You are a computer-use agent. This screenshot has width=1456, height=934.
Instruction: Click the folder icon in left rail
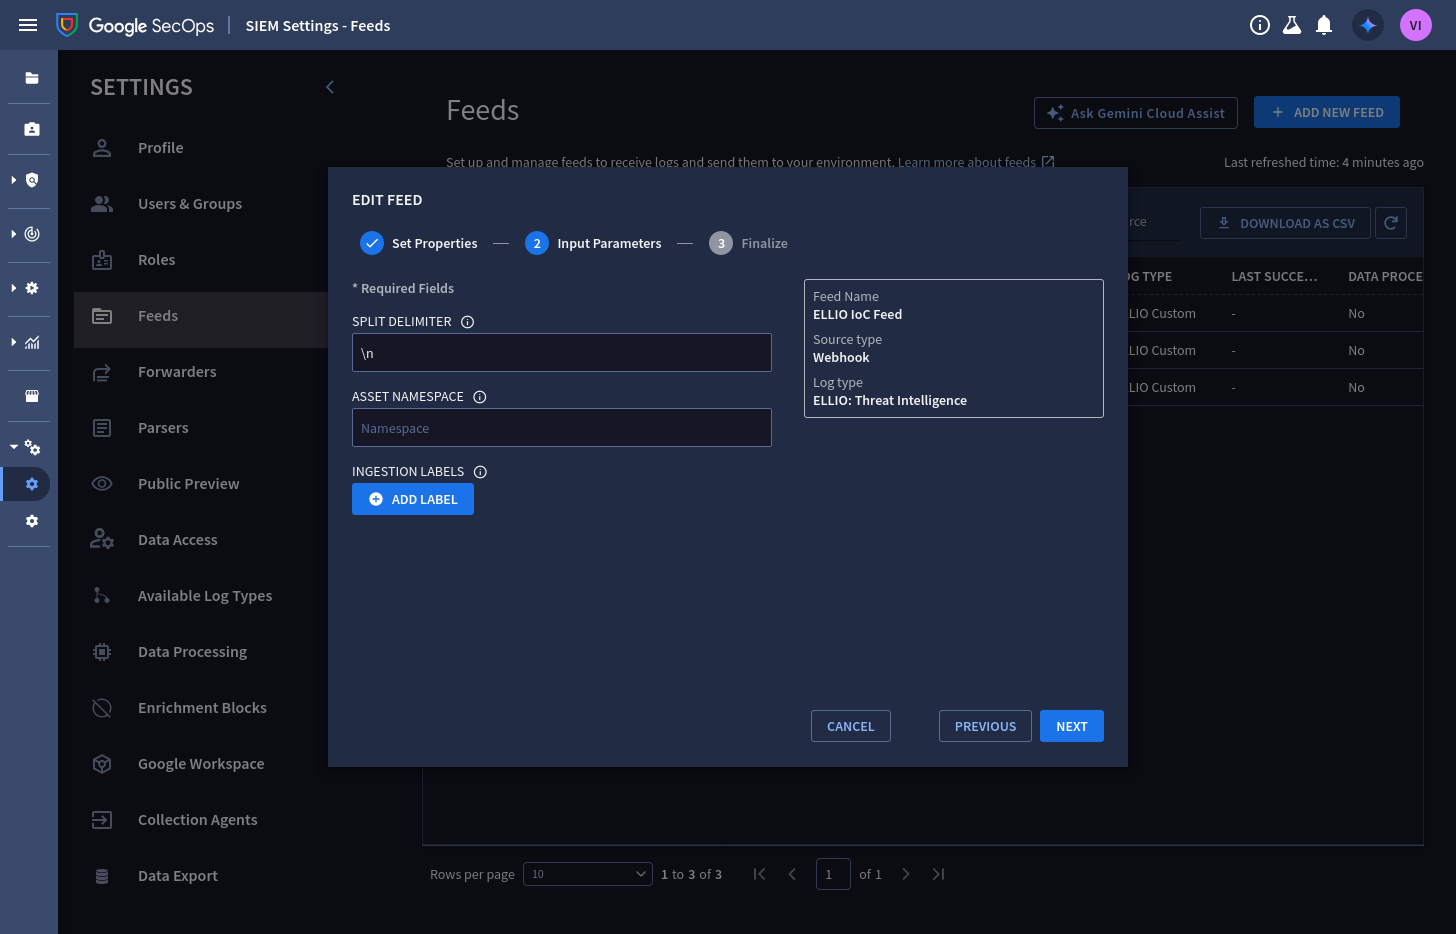click(x=32, y=78)
